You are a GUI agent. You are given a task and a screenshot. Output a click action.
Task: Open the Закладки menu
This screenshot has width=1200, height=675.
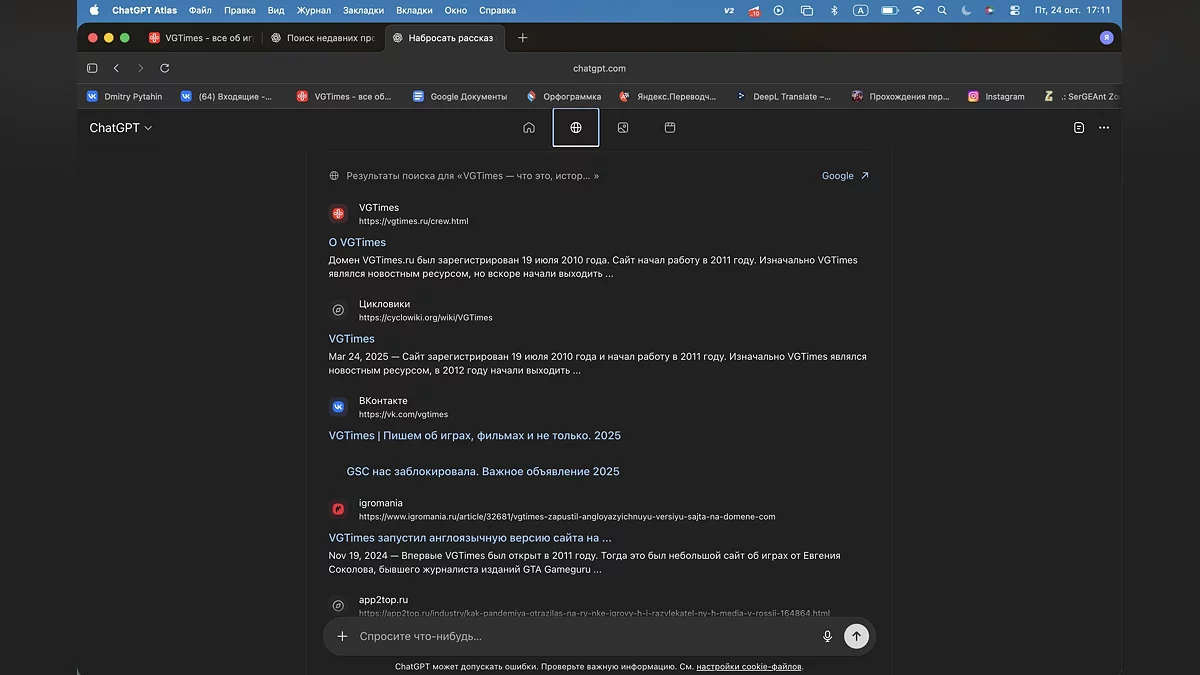coord(363,10)
